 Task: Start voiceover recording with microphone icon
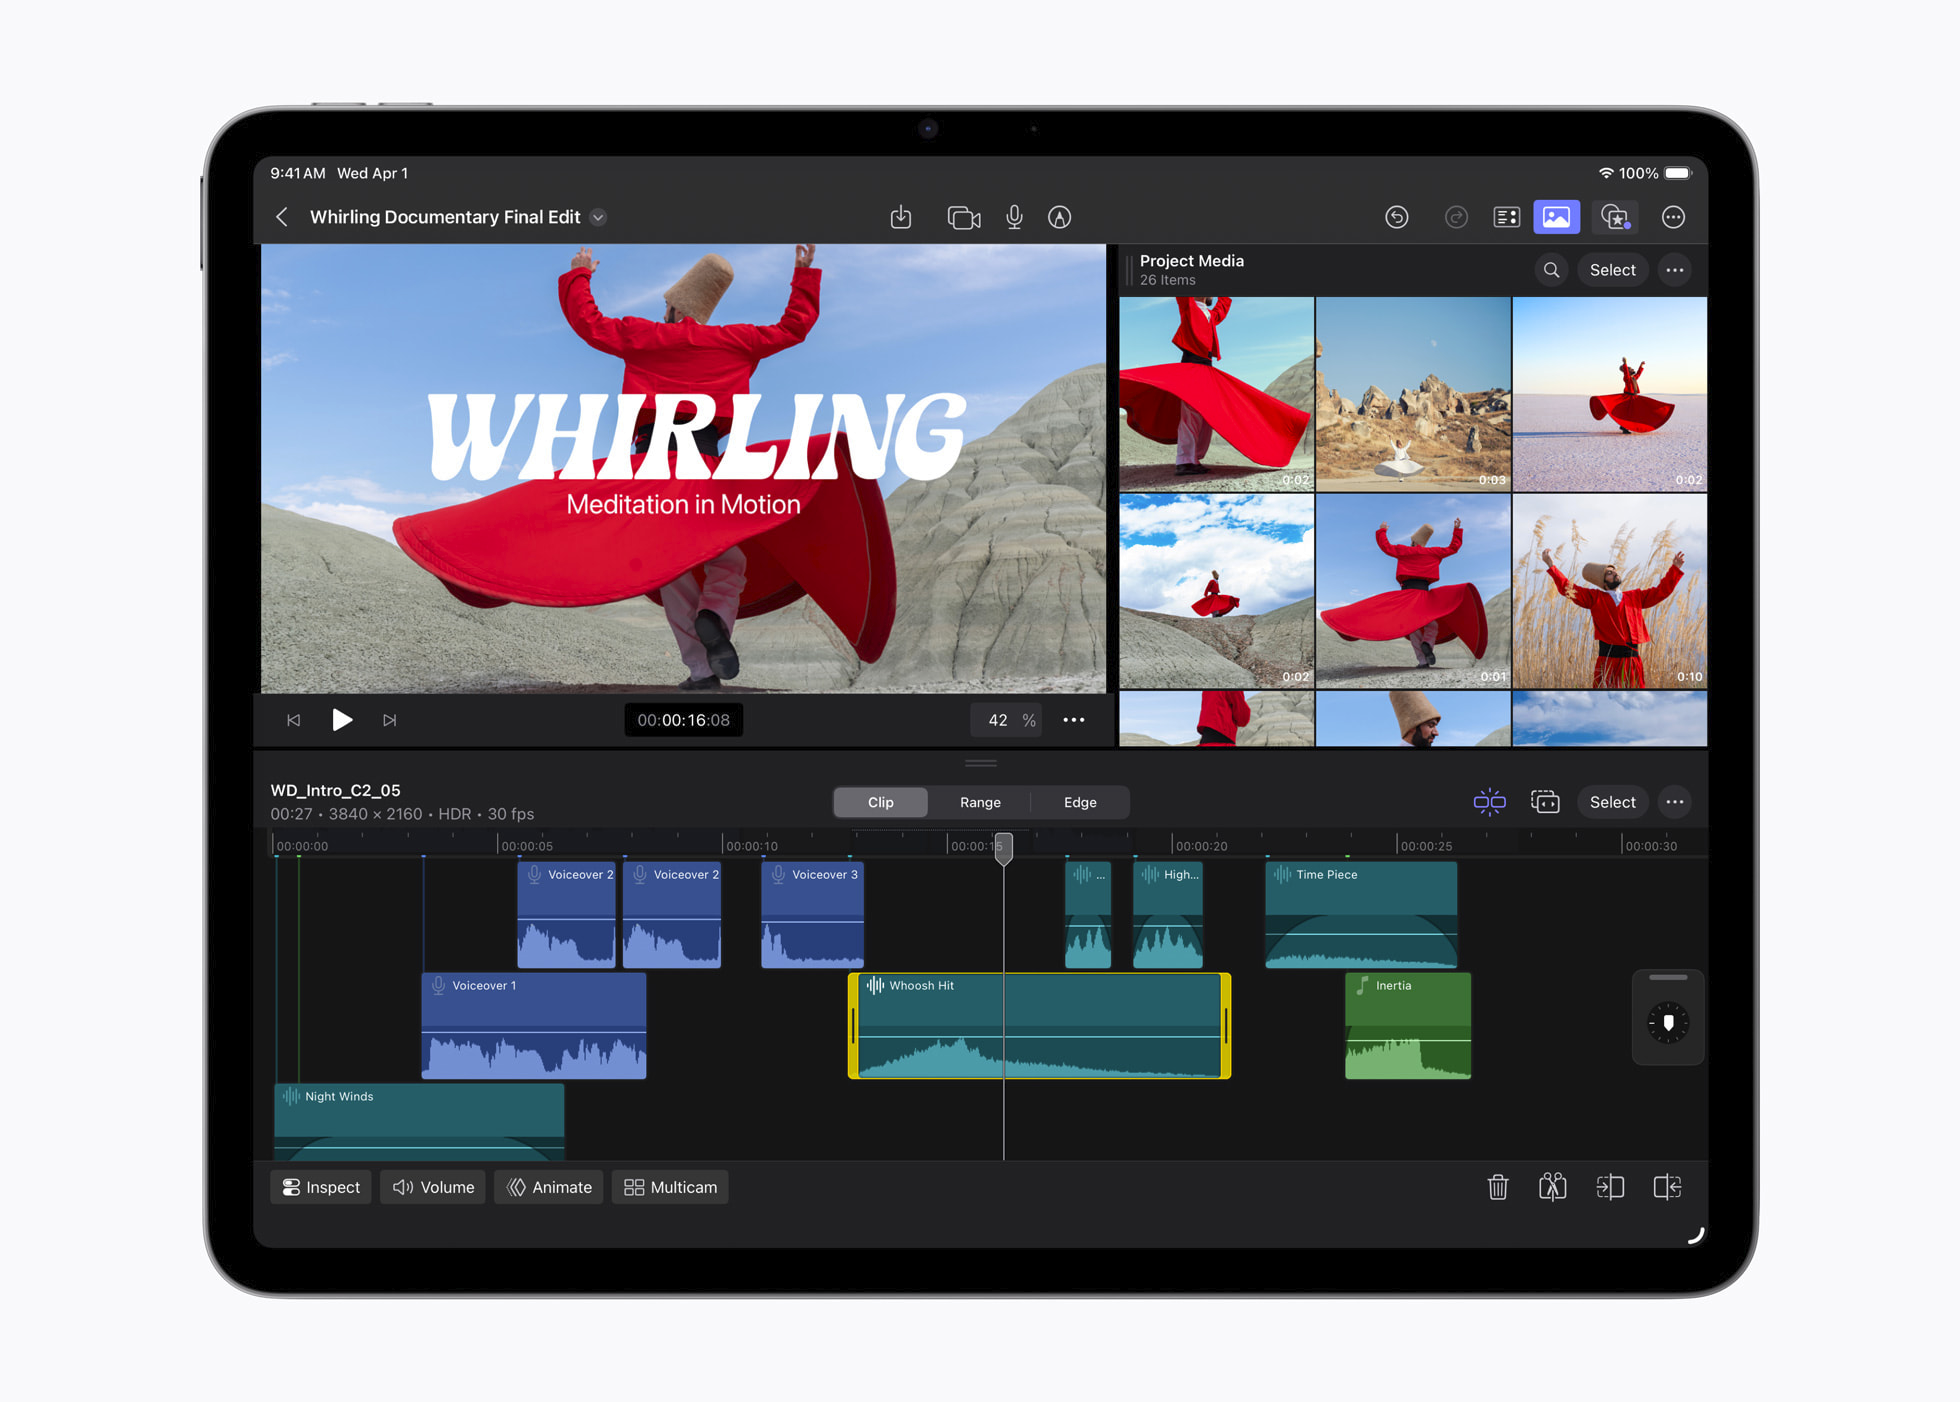[x=1014, y=217]
